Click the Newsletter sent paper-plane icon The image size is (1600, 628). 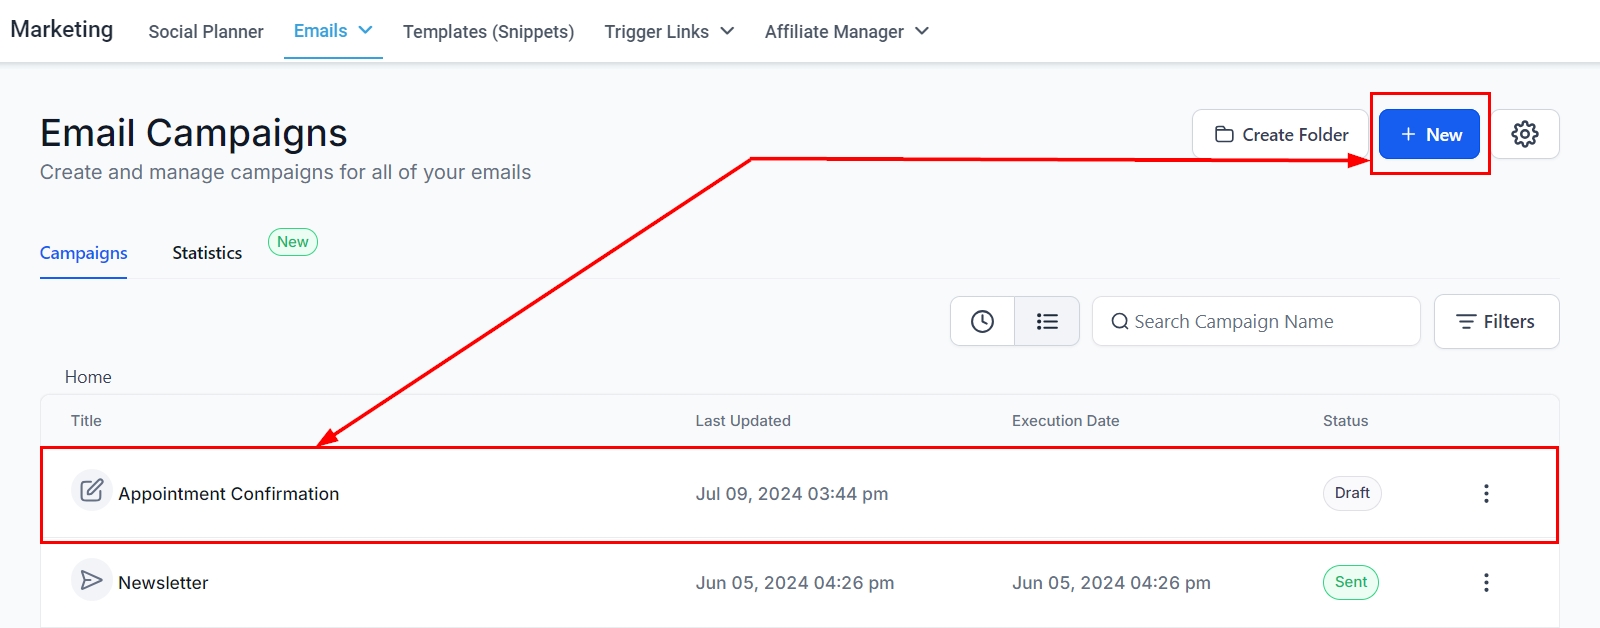coord(91,580)
